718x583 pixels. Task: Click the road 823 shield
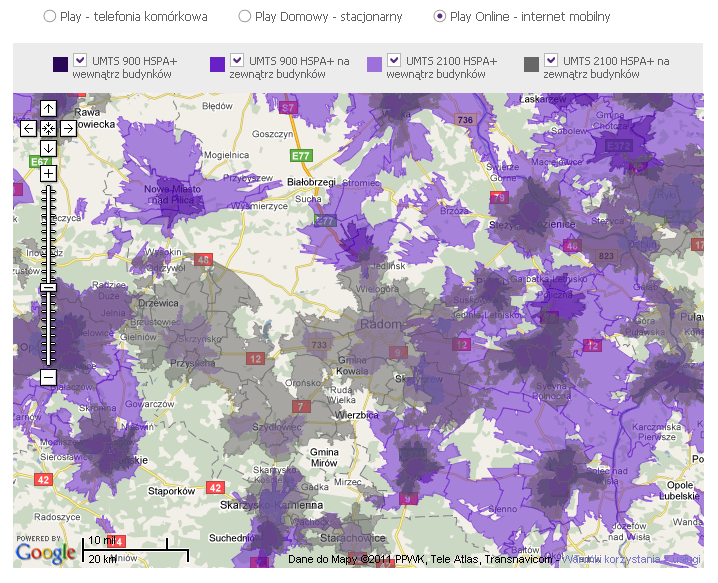(606, 256)
